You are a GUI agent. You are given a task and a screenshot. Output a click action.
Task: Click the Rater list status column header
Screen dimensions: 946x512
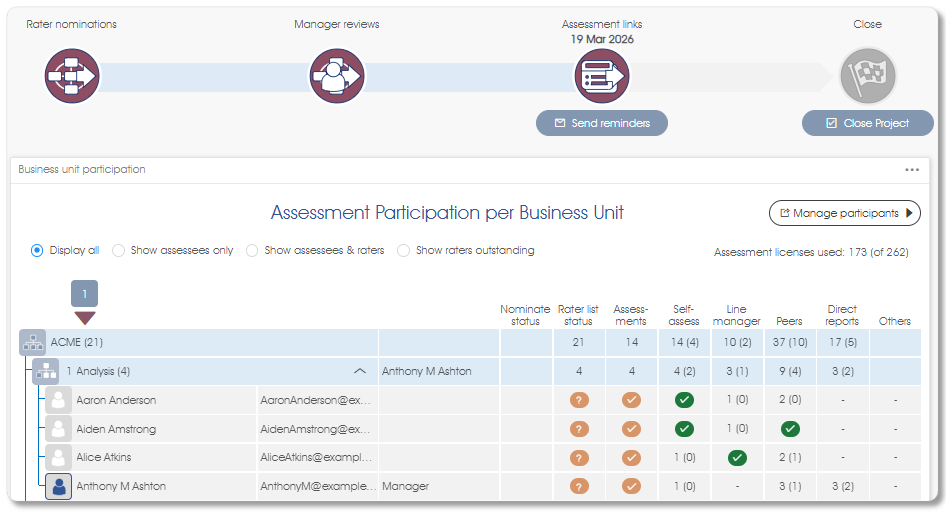[x=578, y=315]
